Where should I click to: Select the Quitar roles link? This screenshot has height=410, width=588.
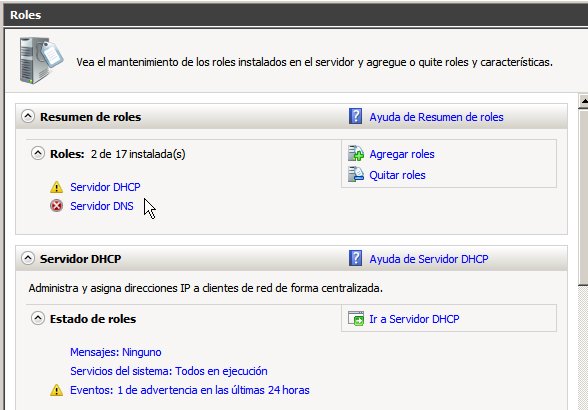397,175
